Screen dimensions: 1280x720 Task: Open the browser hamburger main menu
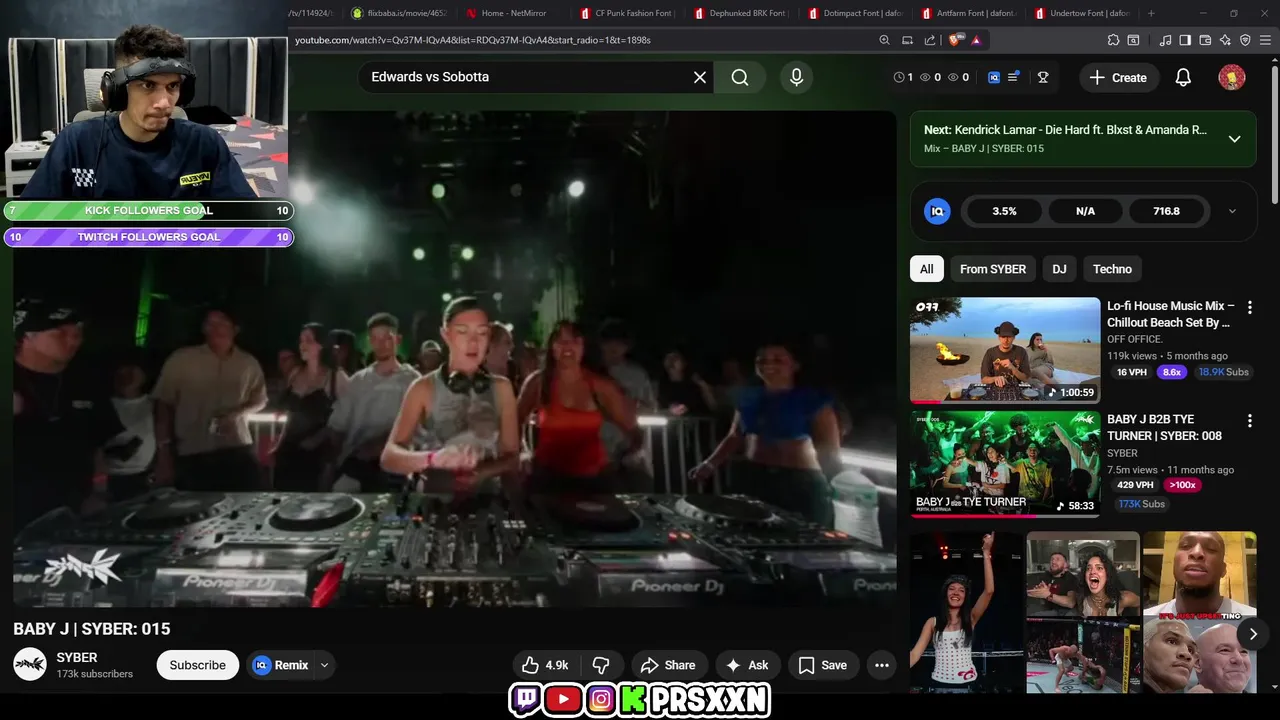tap(1265, 40)
